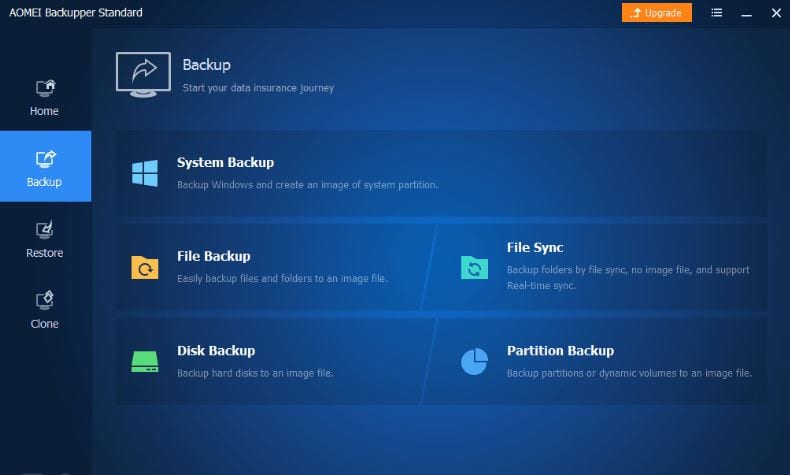Choose the File Sync title
The height and width of the screenshot is (475, 790).
[535, 247]
